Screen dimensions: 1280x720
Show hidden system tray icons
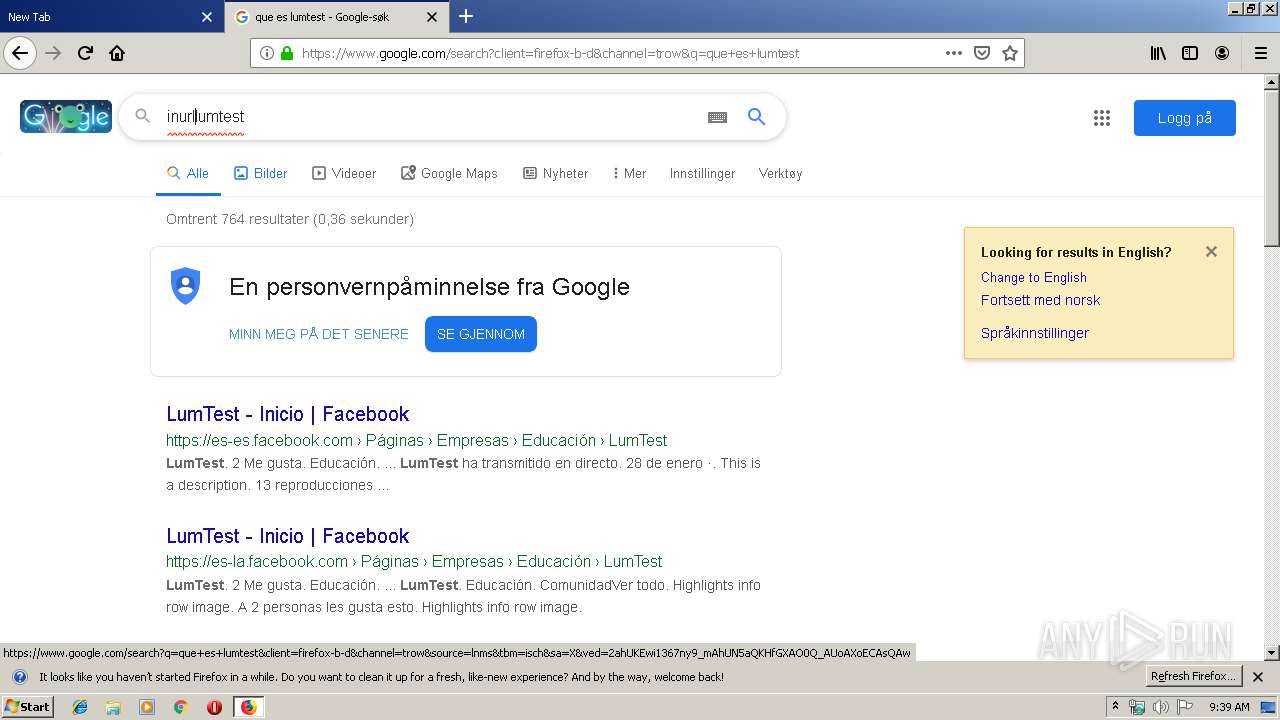point(1116,707)
